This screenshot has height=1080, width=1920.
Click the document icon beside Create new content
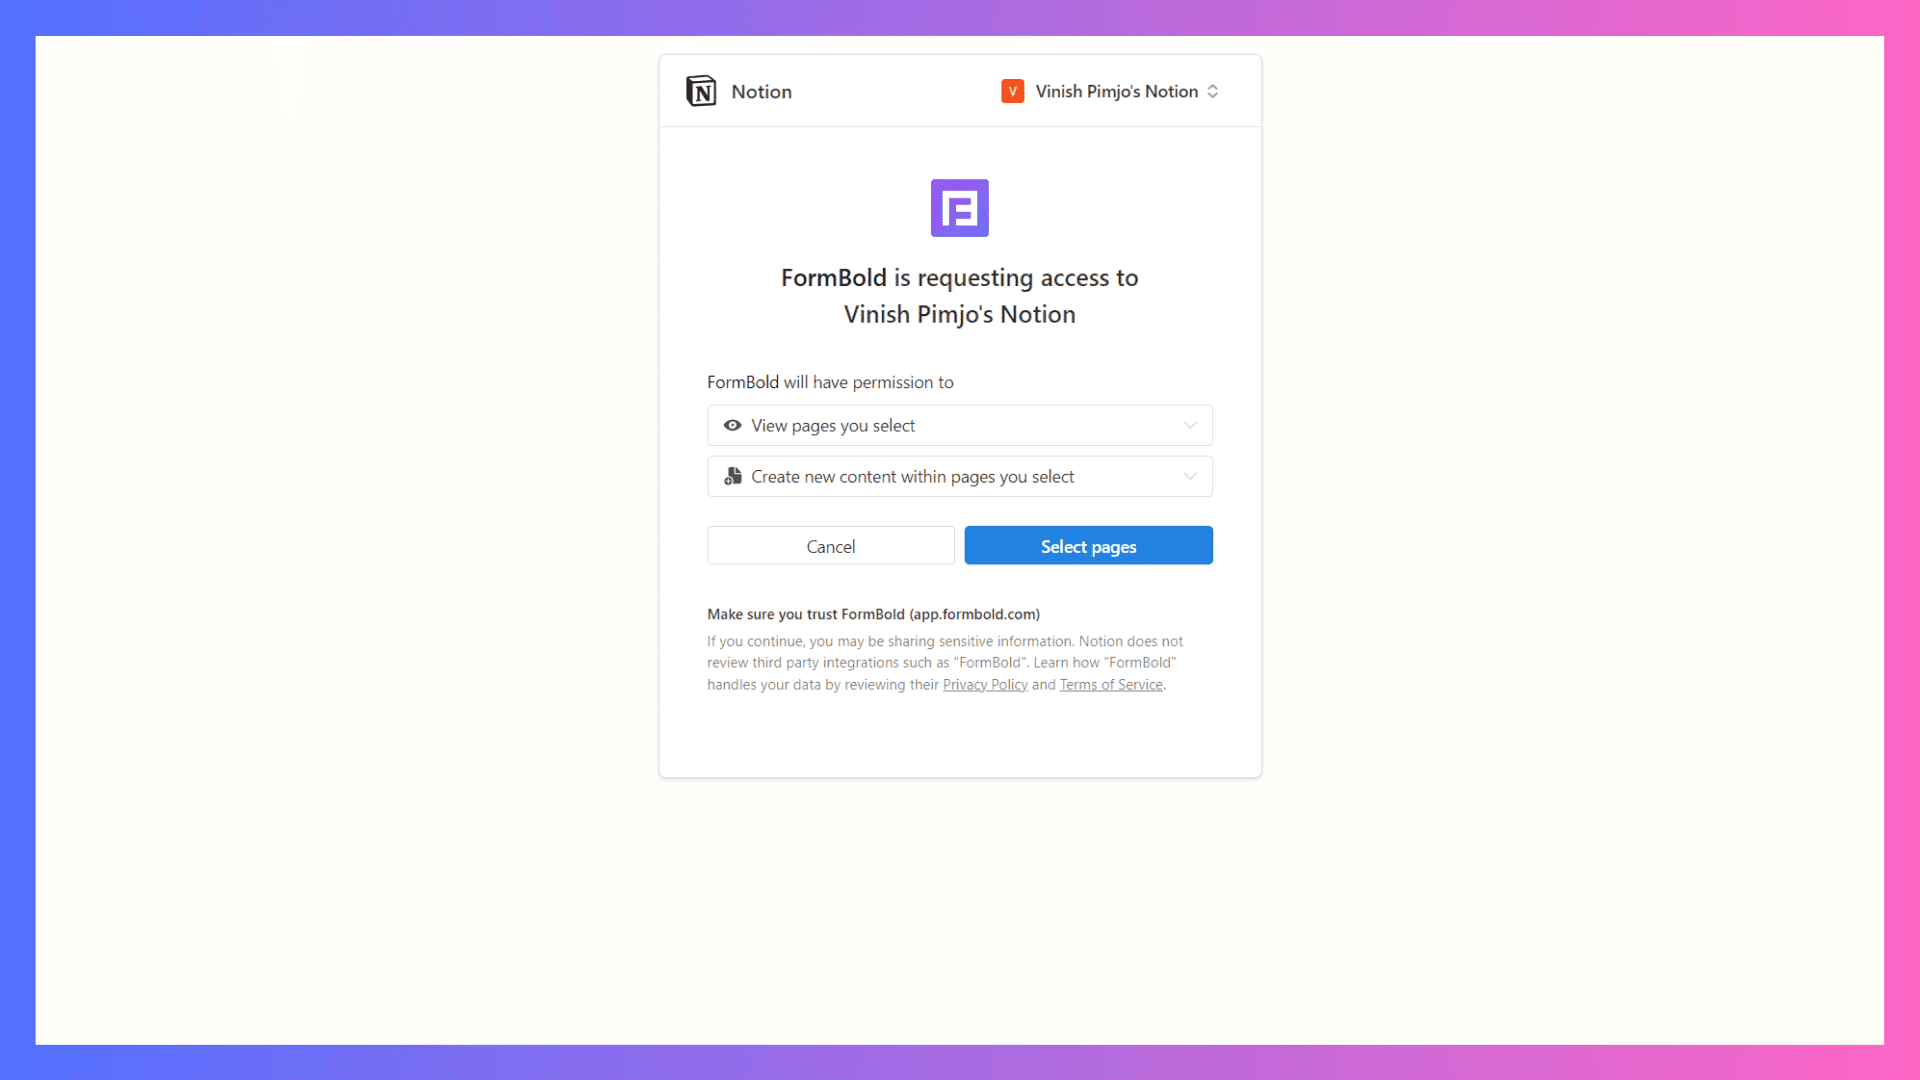(733, 476)
